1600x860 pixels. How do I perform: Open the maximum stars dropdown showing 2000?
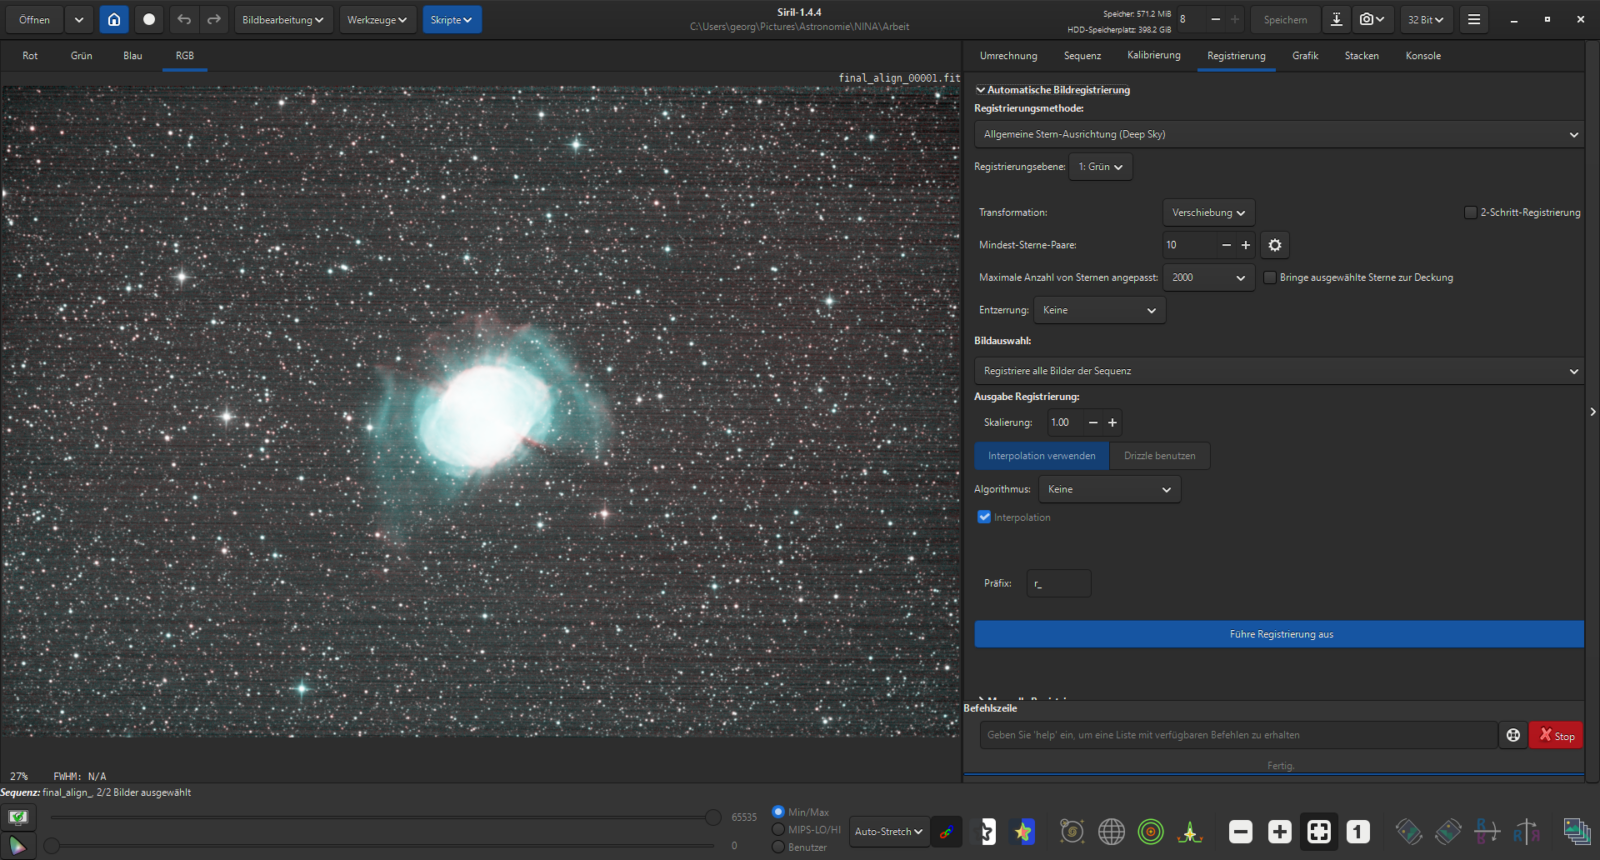coord(1208,278)
